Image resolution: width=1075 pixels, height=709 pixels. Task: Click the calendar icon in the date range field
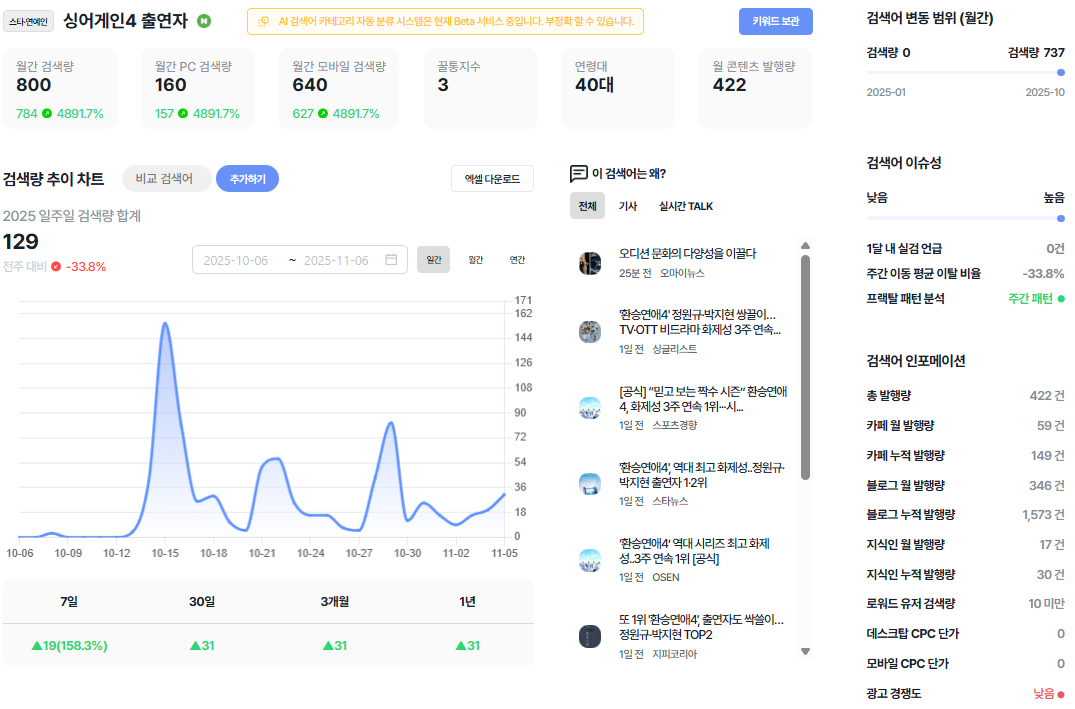click(391, 260)
